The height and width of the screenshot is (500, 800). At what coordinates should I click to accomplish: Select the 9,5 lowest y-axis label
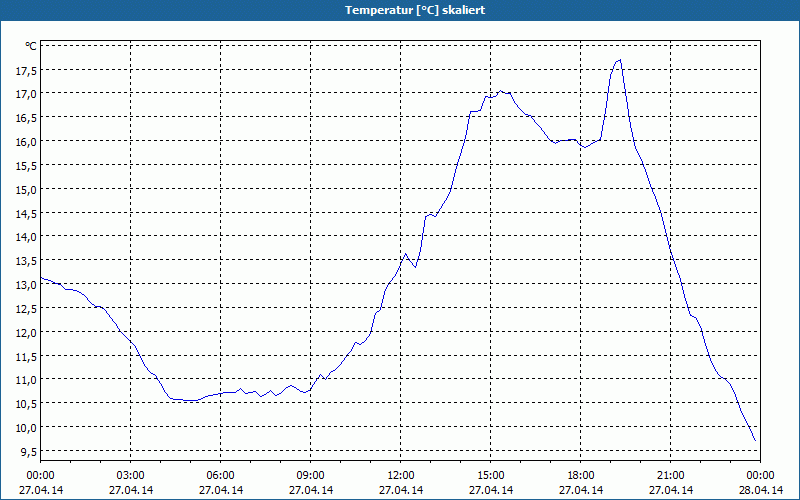(29, 452)
